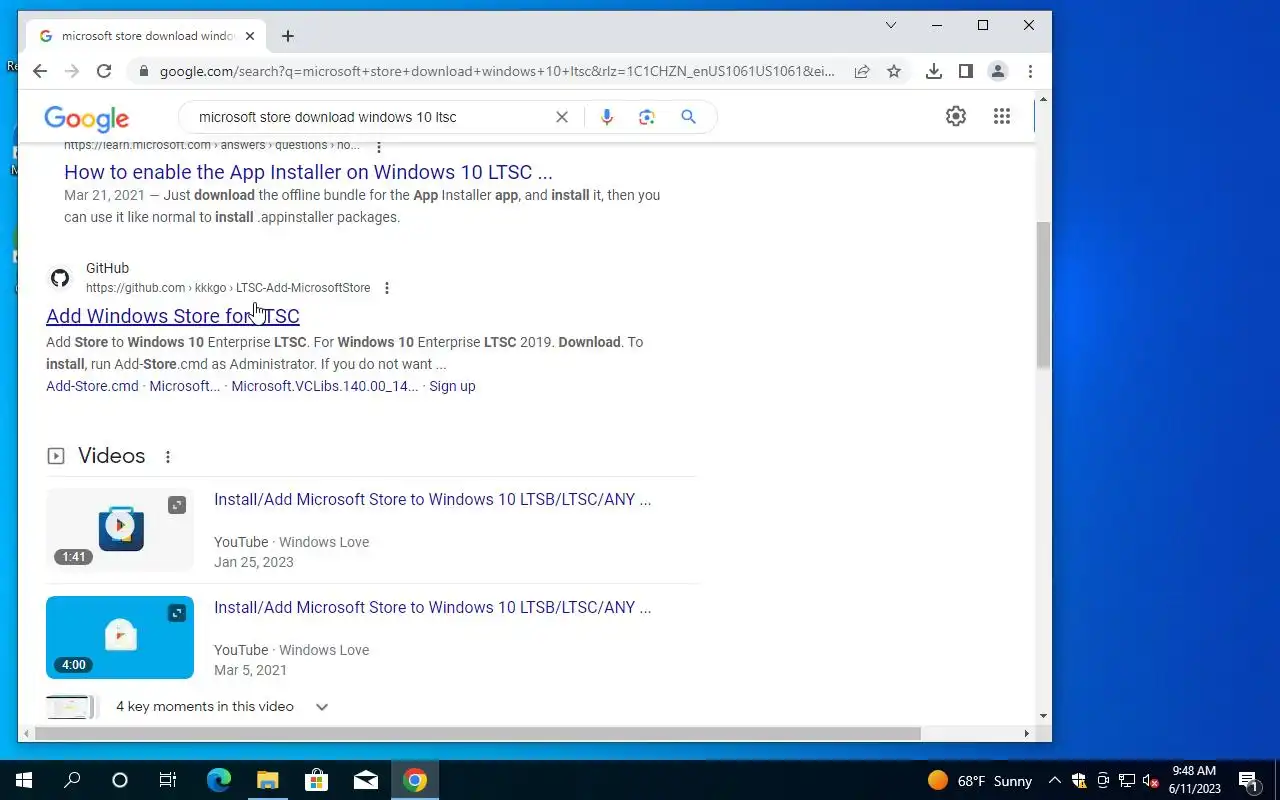Open Microsoft.VCLibs.140.00_14 sitelink

tap(325, 386)
